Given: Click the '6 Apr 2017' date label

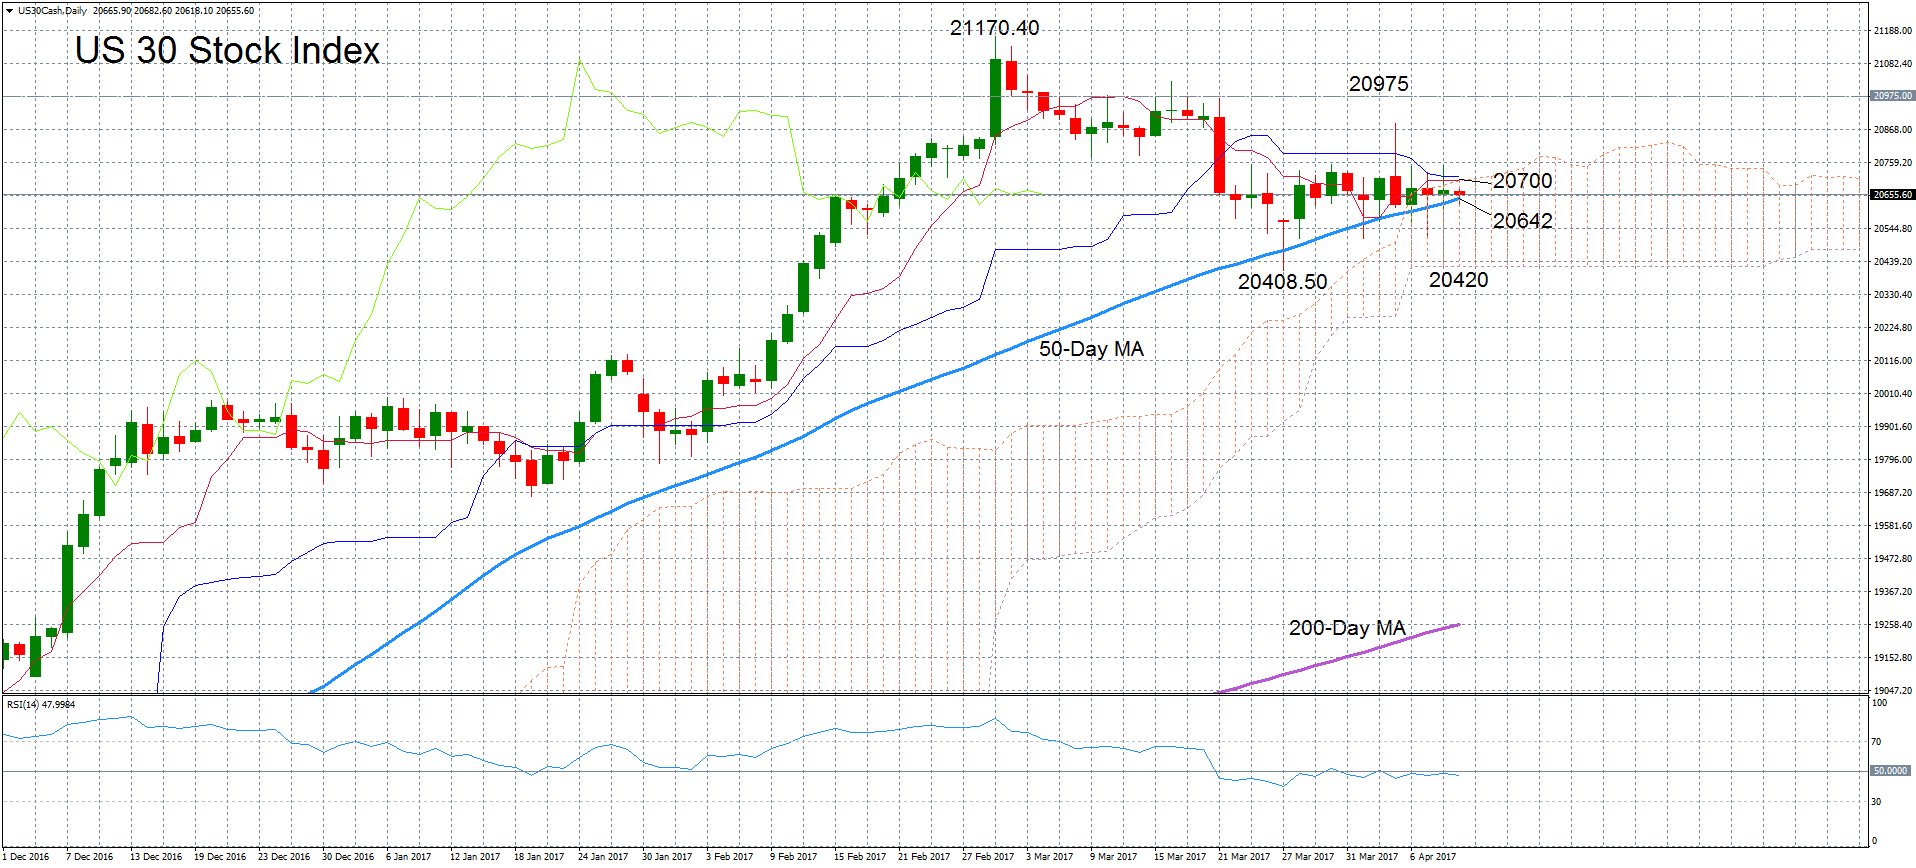Looking at the screenshot, I should pos(1433,857).
